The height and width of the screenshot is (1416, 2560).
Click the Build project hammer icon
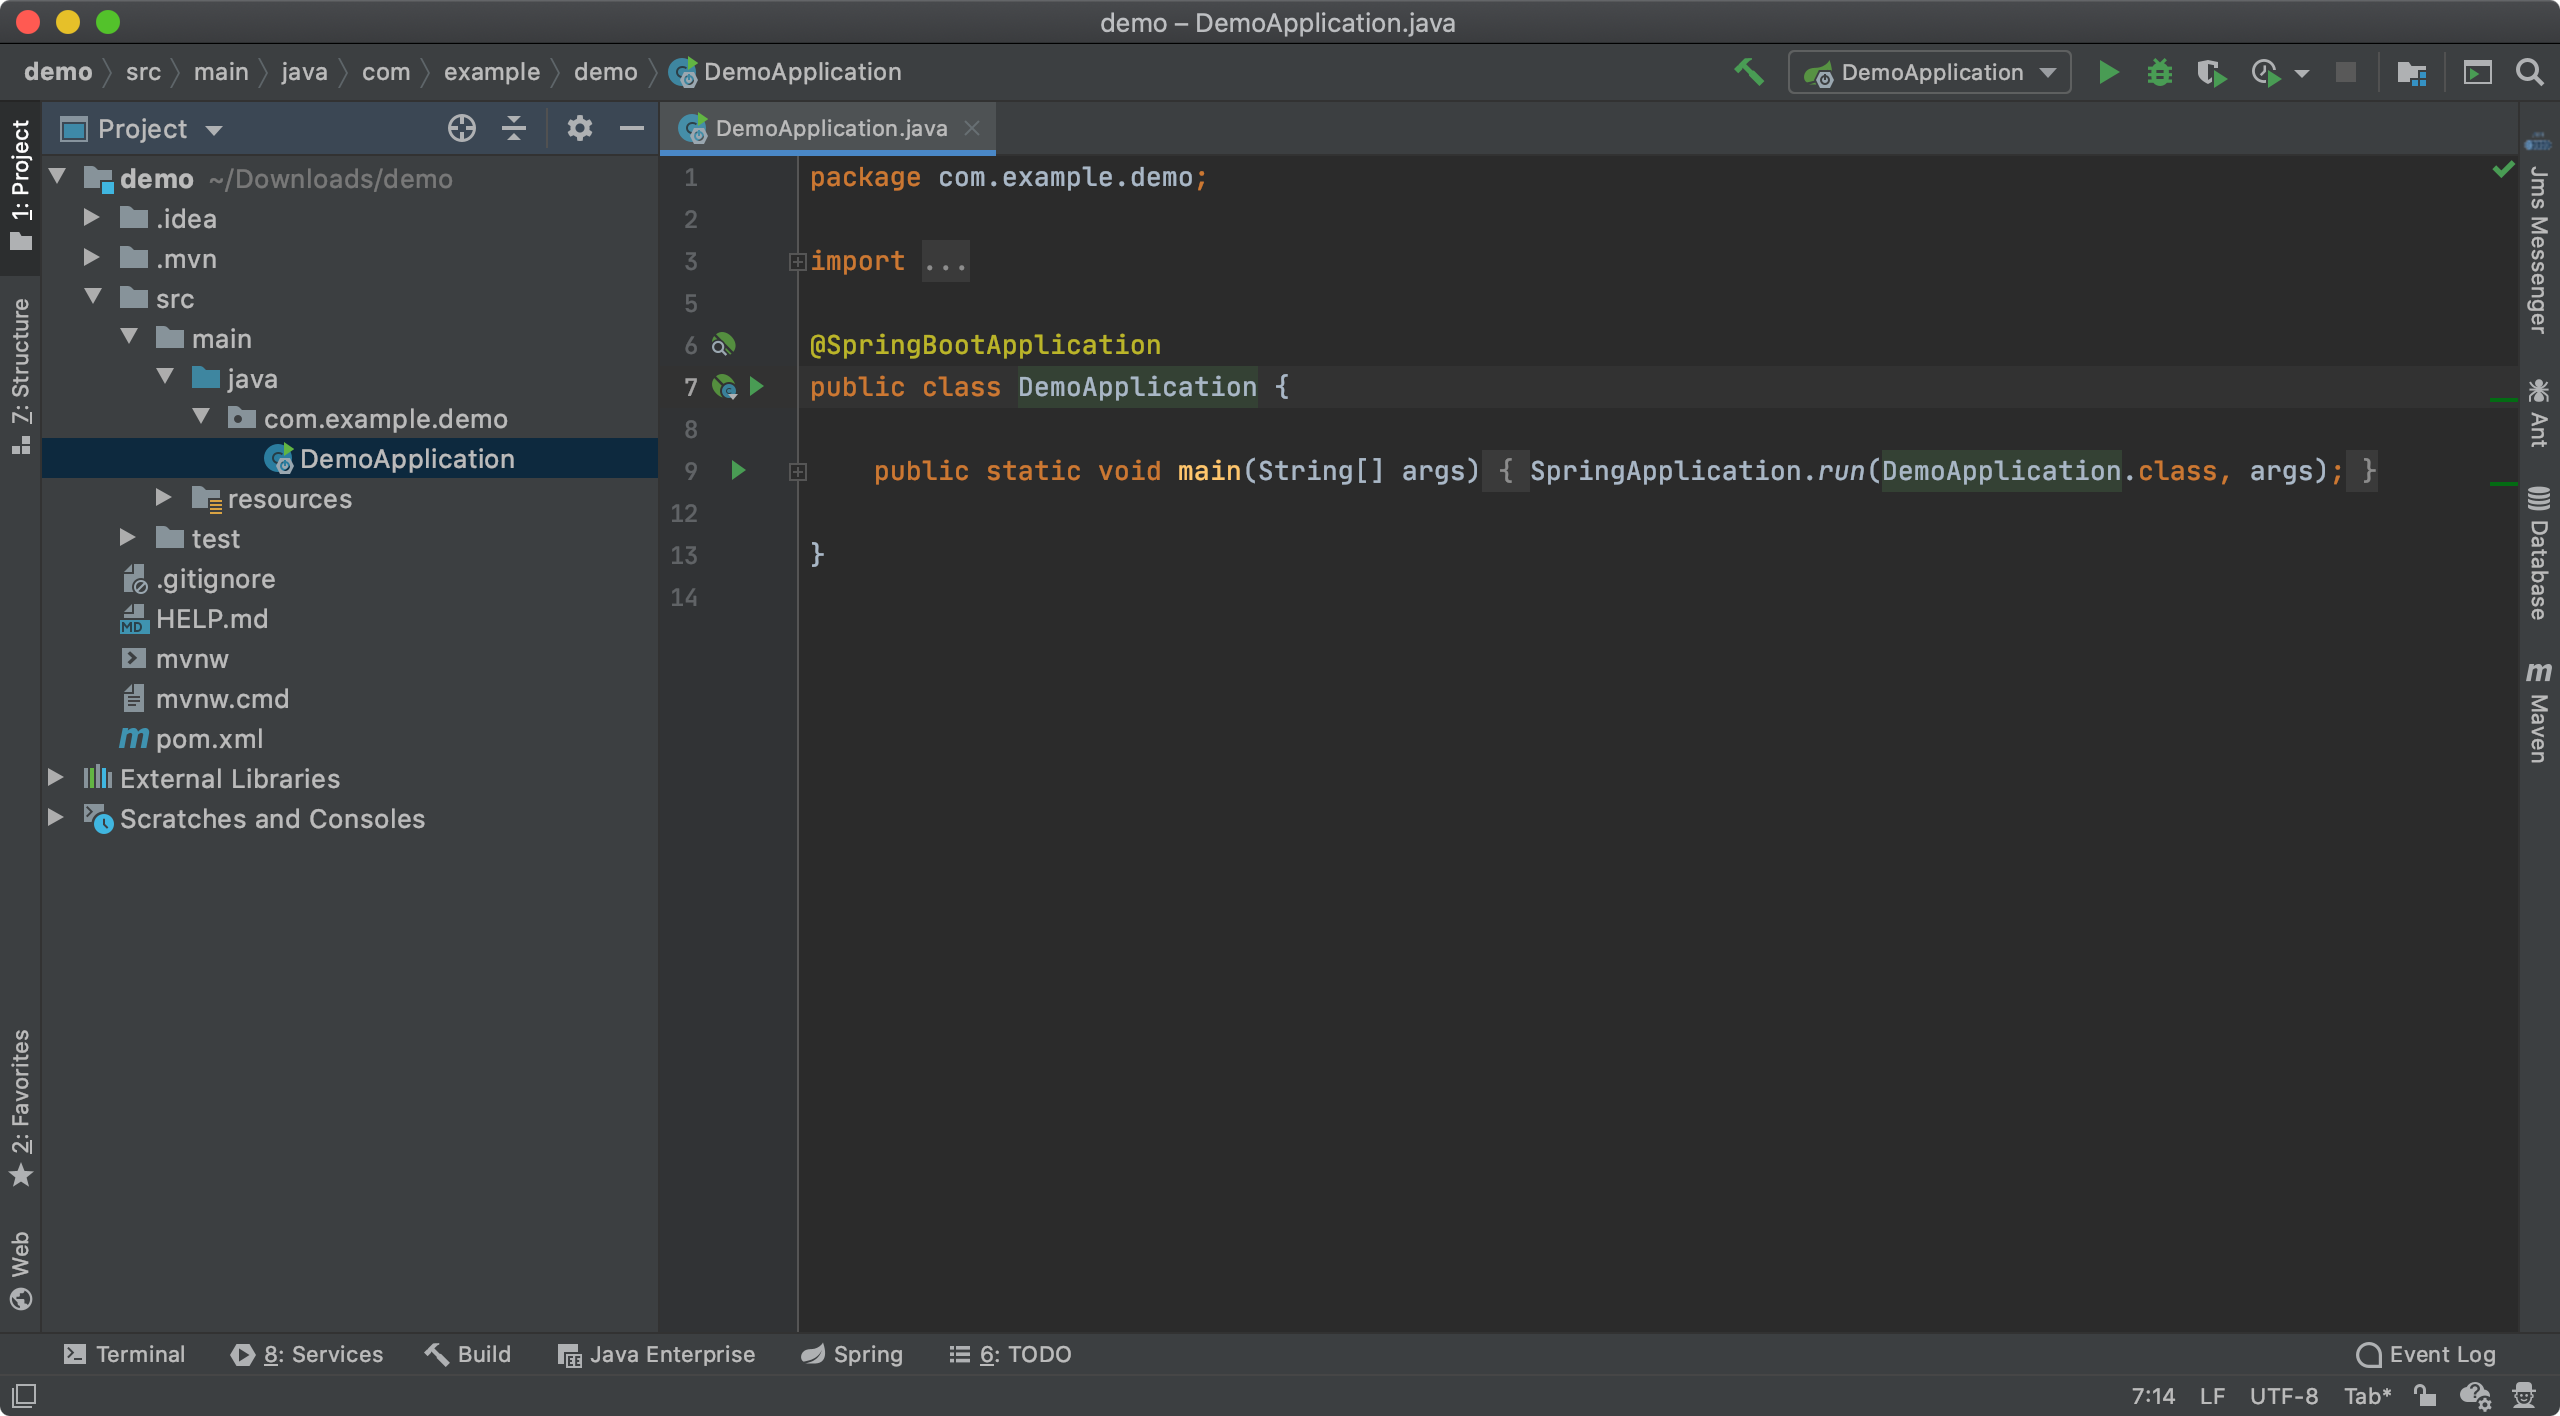(1748, 72)
